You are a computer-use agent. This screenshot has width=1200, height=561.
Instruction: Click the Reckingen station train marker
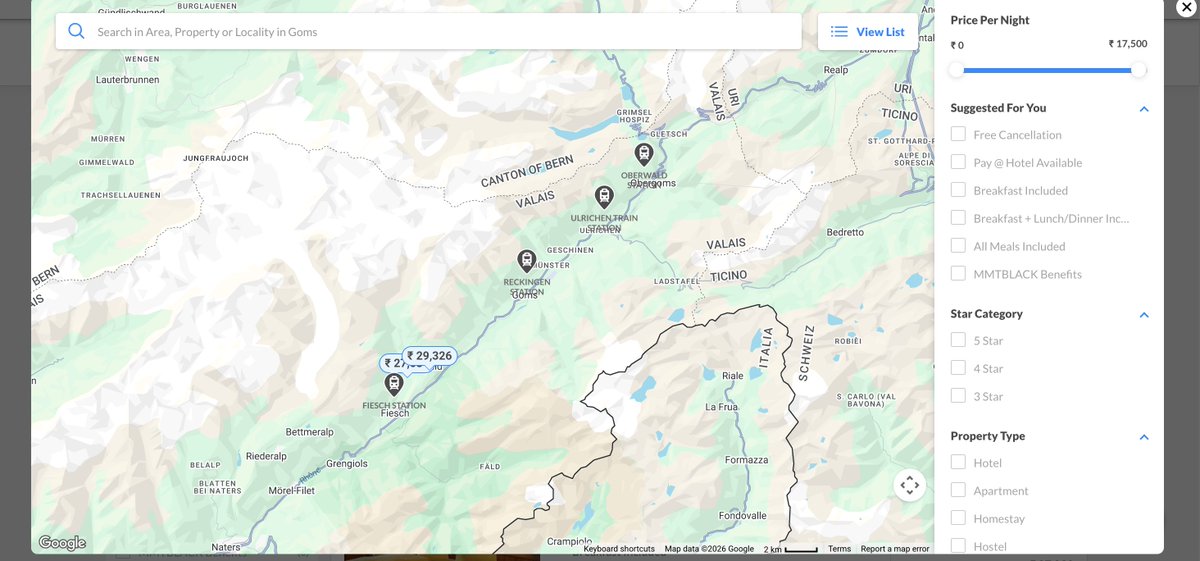(x=526, y=261)
